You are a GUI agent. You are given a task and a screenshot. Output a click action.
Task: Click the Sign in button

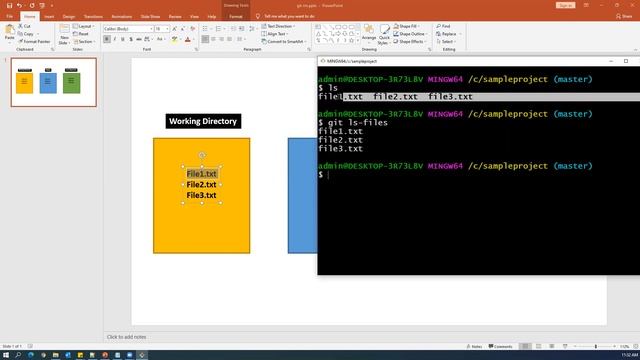(x=565, y=5)
